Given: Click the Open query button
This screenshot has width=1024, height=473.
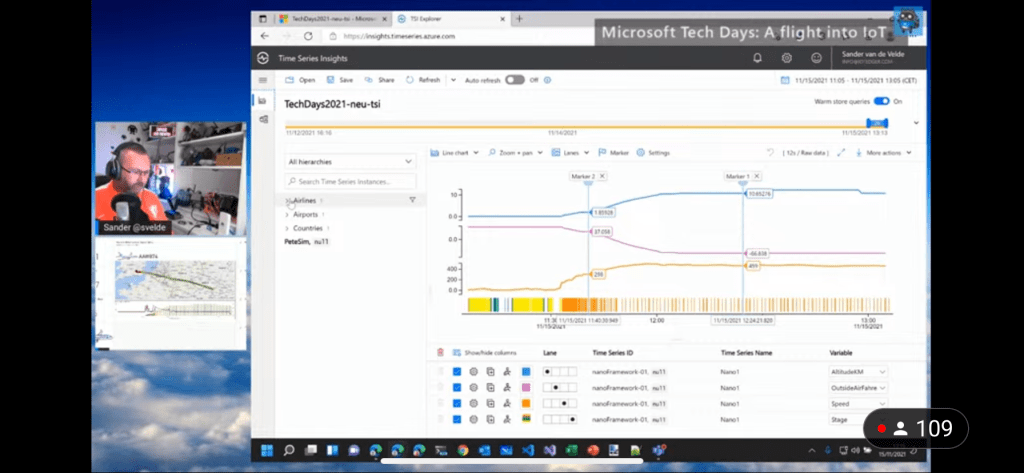Looking at the screenshot, I should pos(300,80).
